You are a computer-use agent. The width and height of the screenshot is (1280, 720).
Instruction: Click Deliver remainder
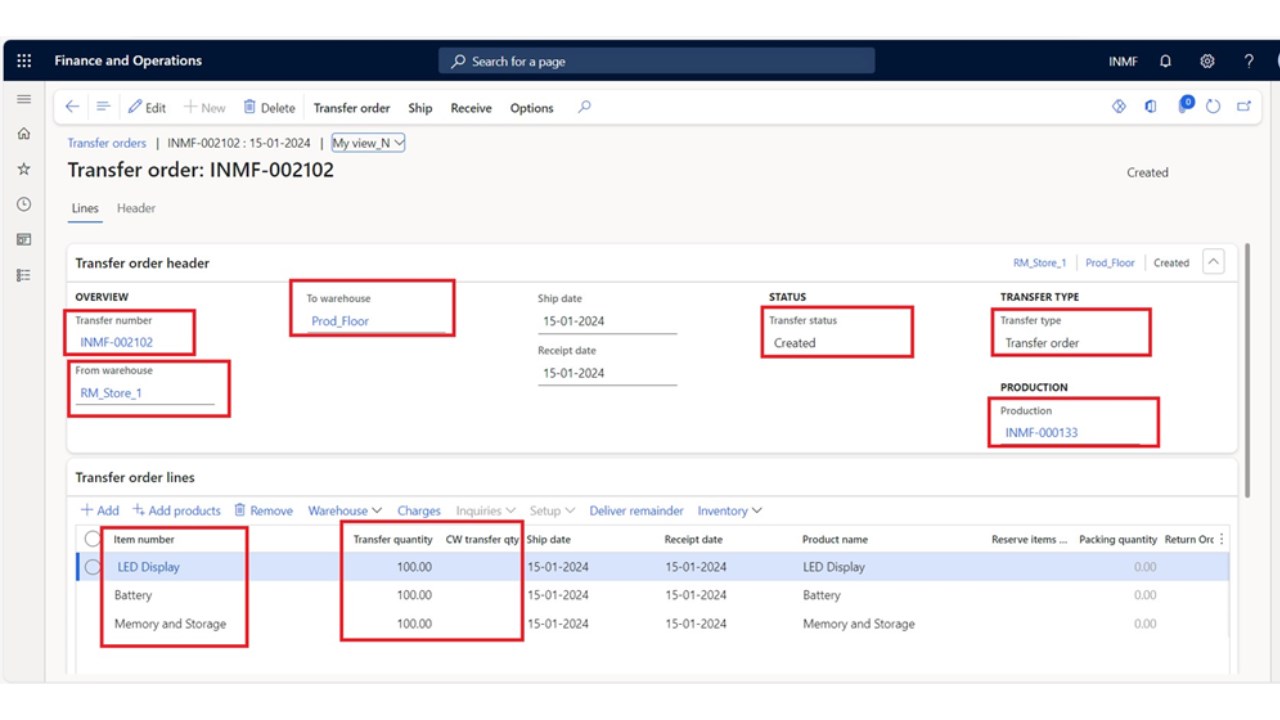(x=636, y=510)
